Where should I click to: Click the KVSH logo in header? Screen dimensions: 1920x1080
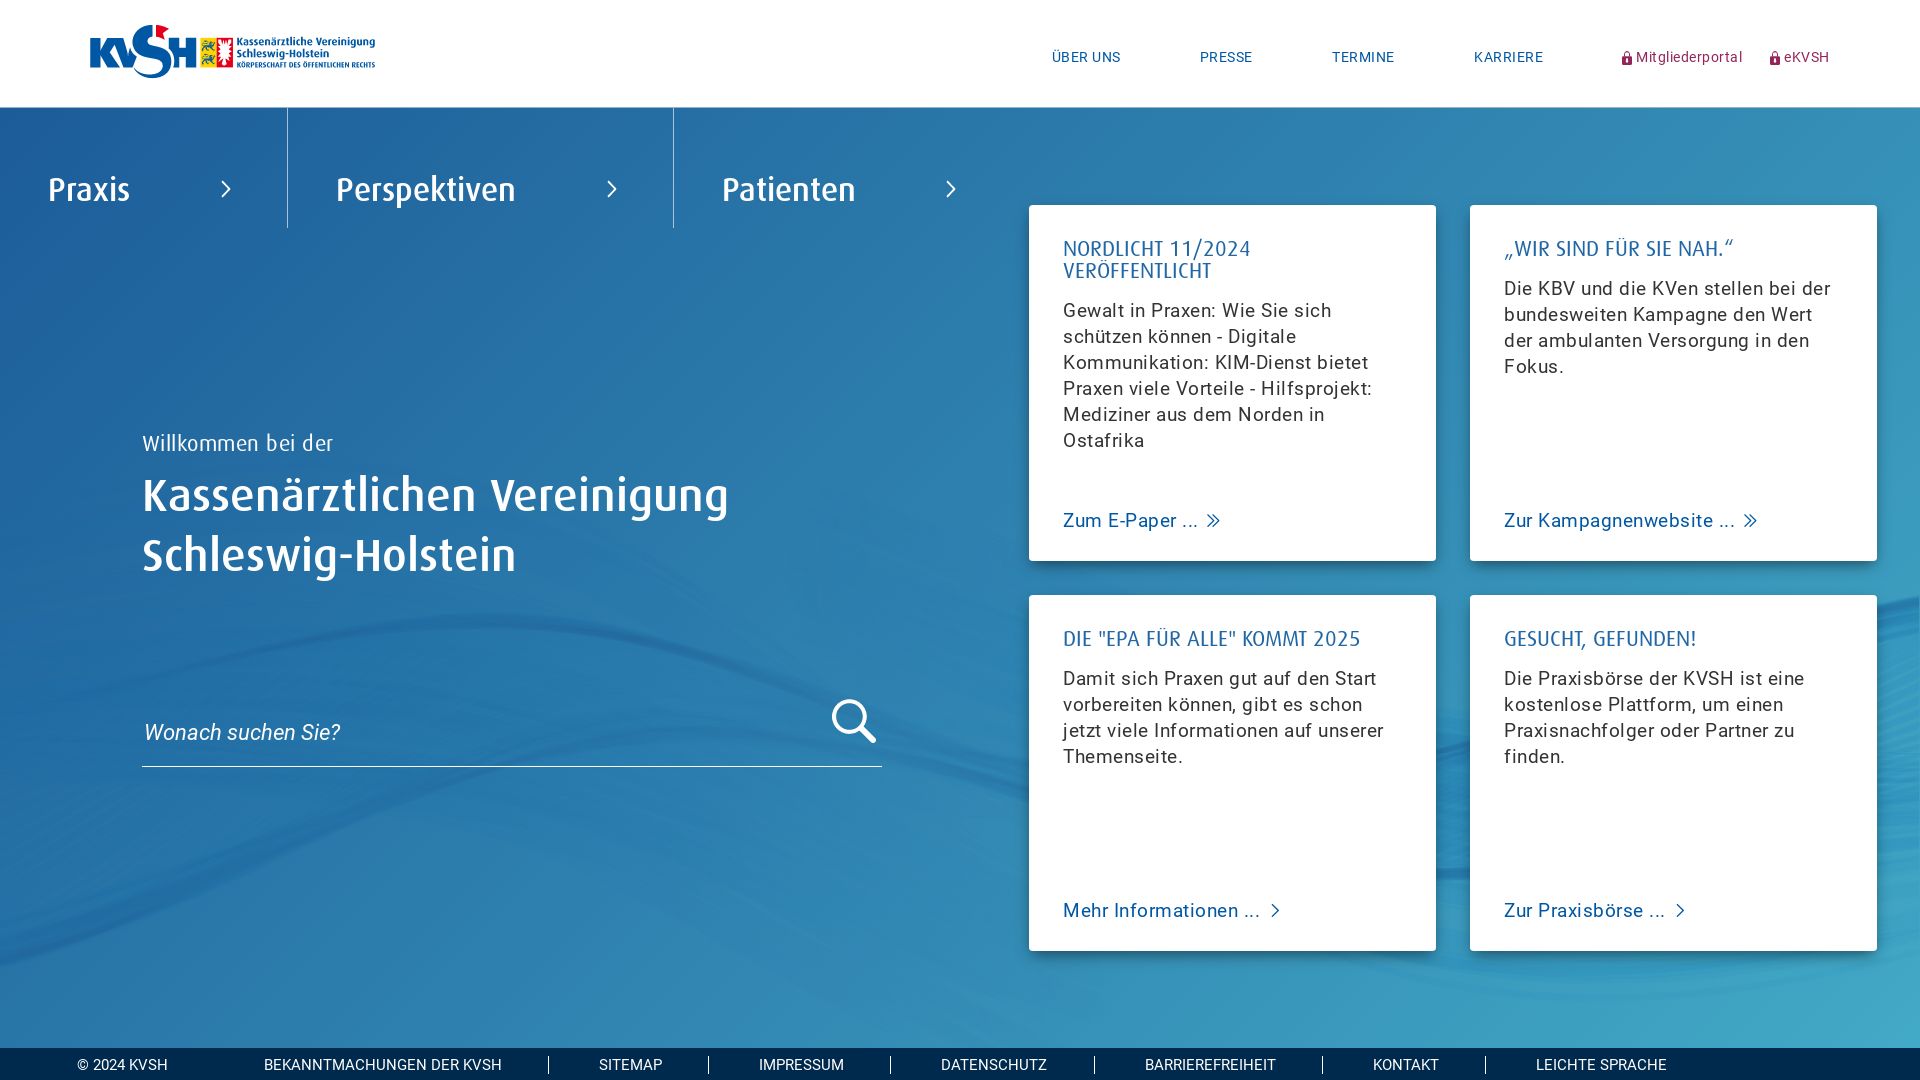tap(232, 51)
